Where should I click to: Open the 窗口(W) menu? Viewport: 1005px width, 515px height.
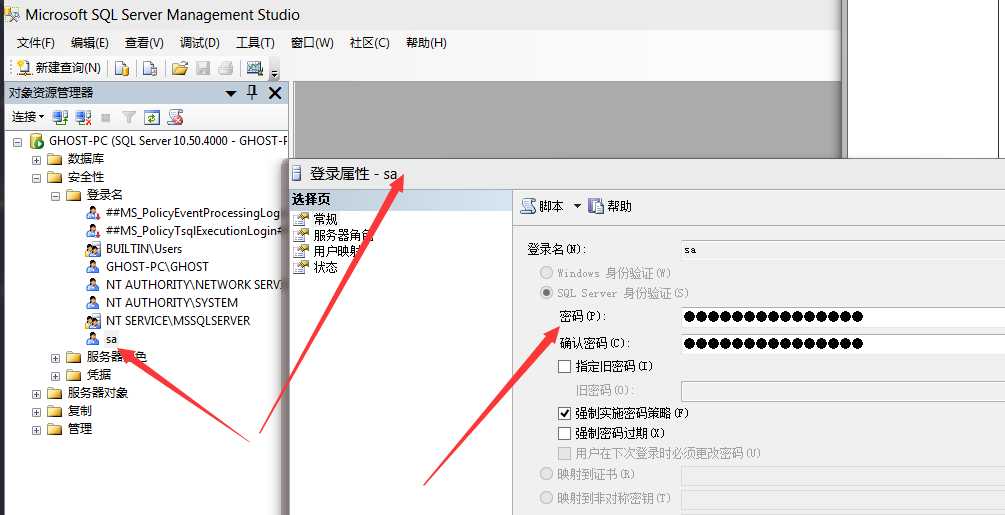(x=312, y=43)
